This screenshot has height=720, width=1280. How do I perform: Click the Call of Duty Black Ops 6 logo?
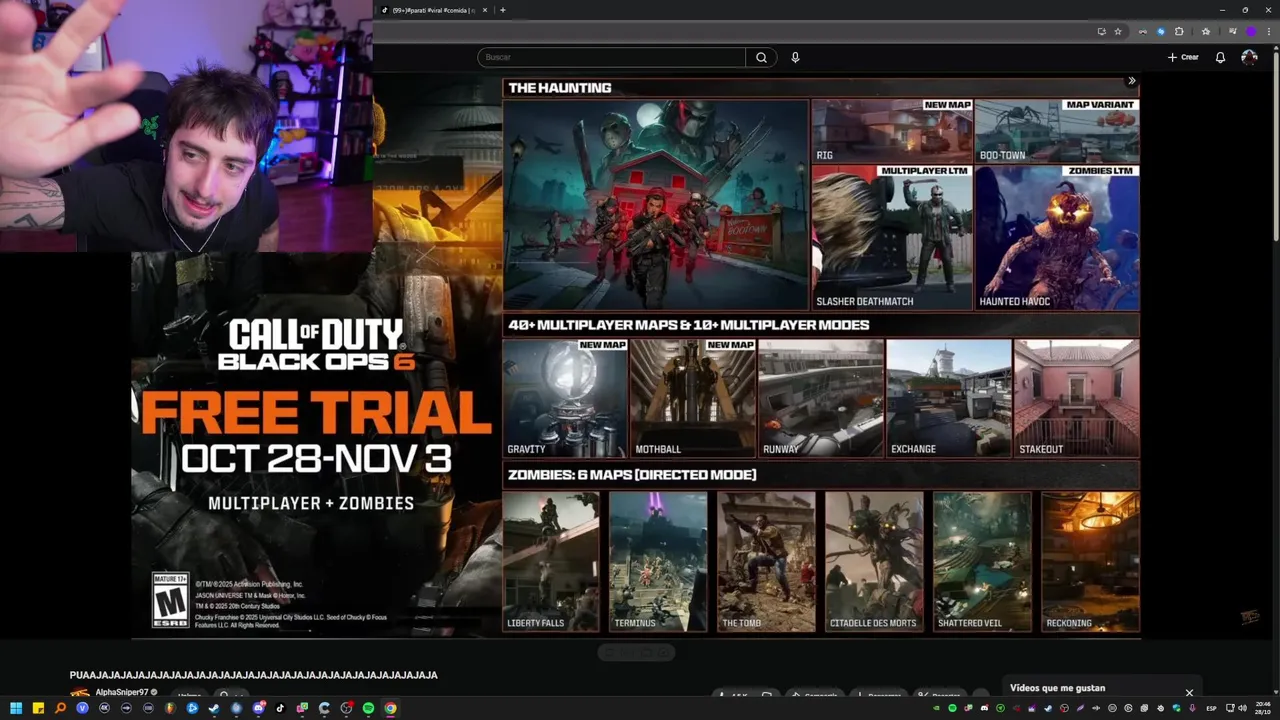(x=316, y=345)
